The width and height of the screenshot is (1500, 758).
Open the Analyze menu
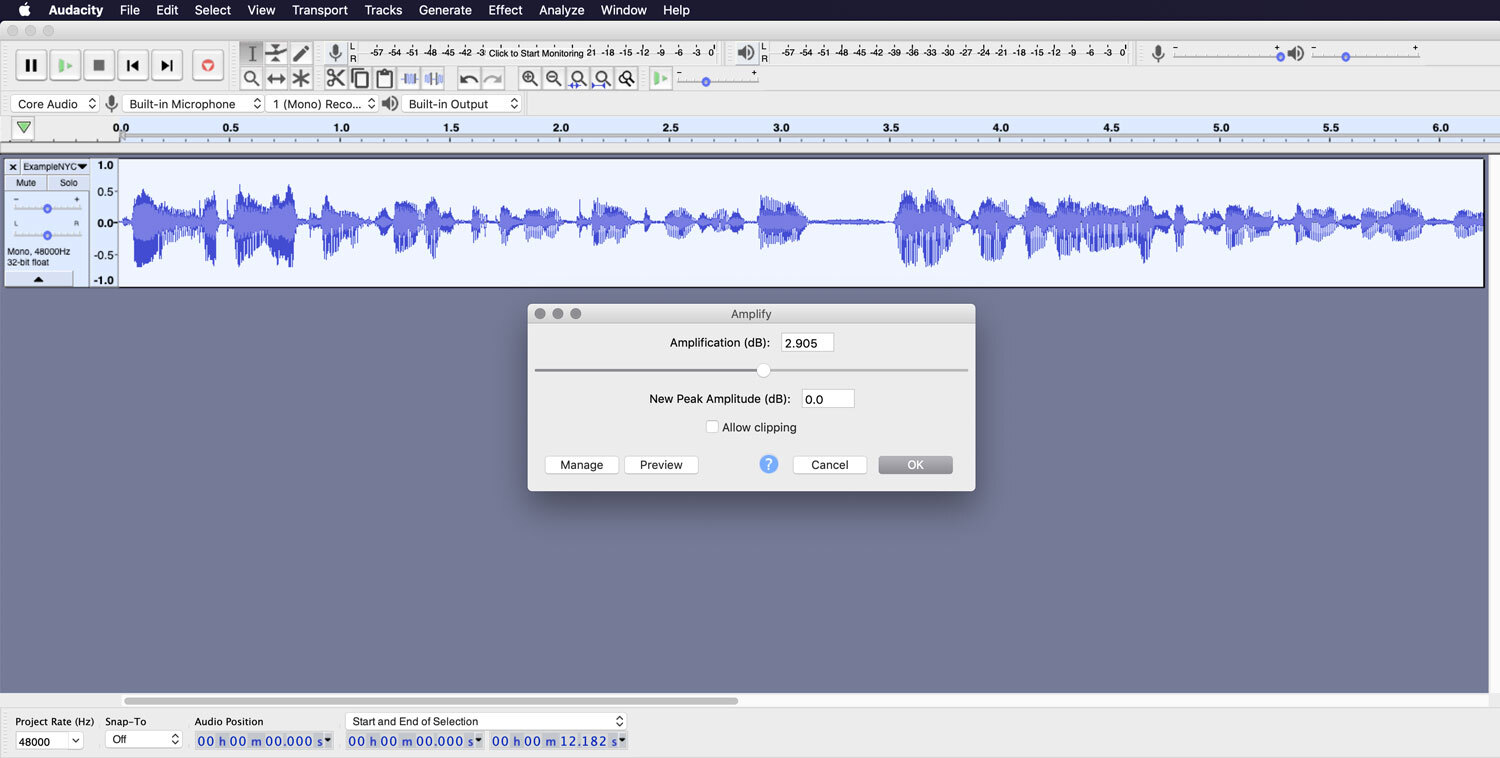click(562, 10)
